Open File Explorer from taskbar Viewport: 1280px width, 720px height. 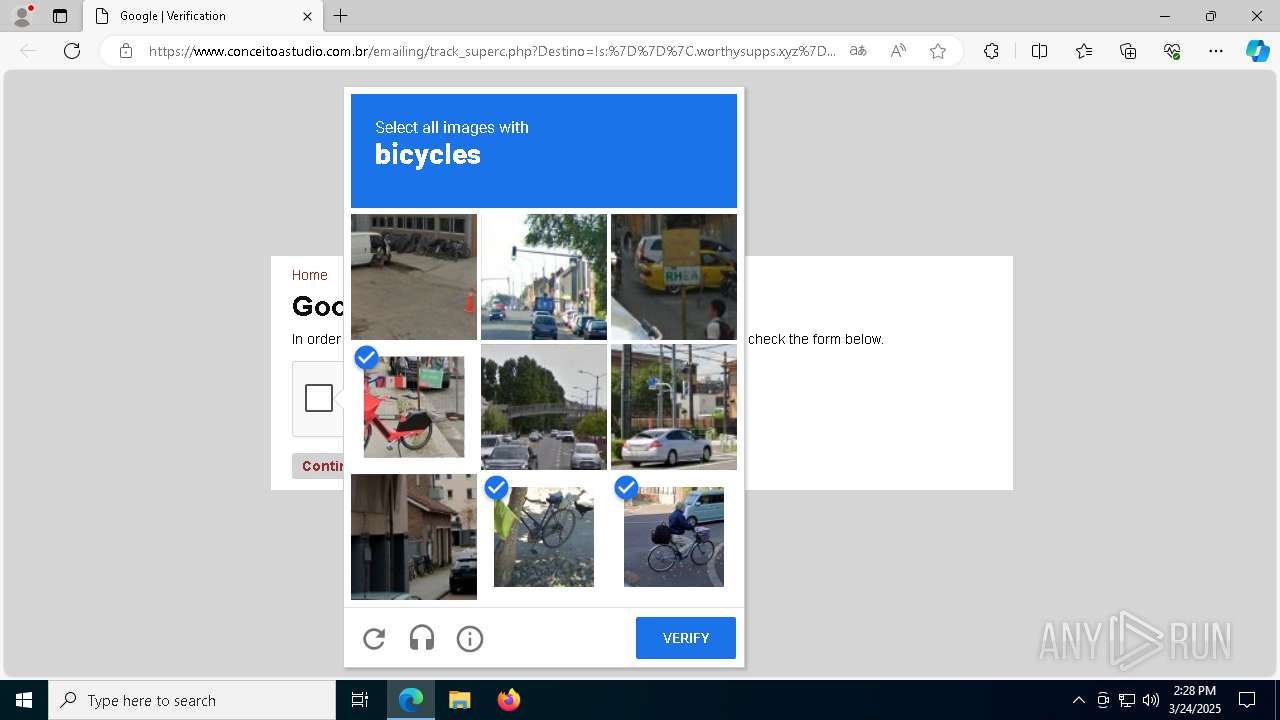click(459, 700)
